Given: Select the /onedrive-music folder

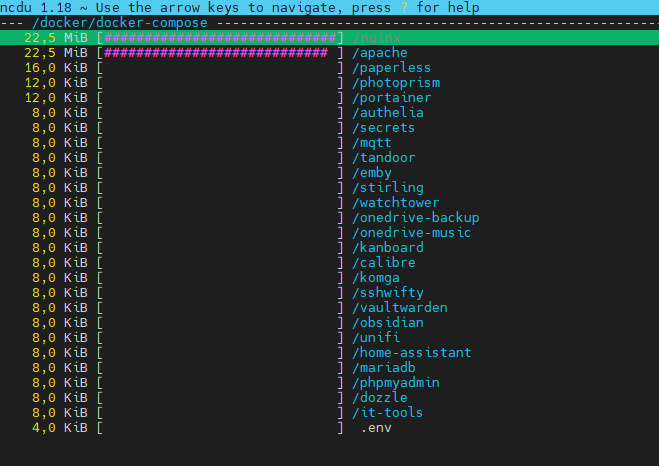Looking at the screenshot, I should 411,233.
